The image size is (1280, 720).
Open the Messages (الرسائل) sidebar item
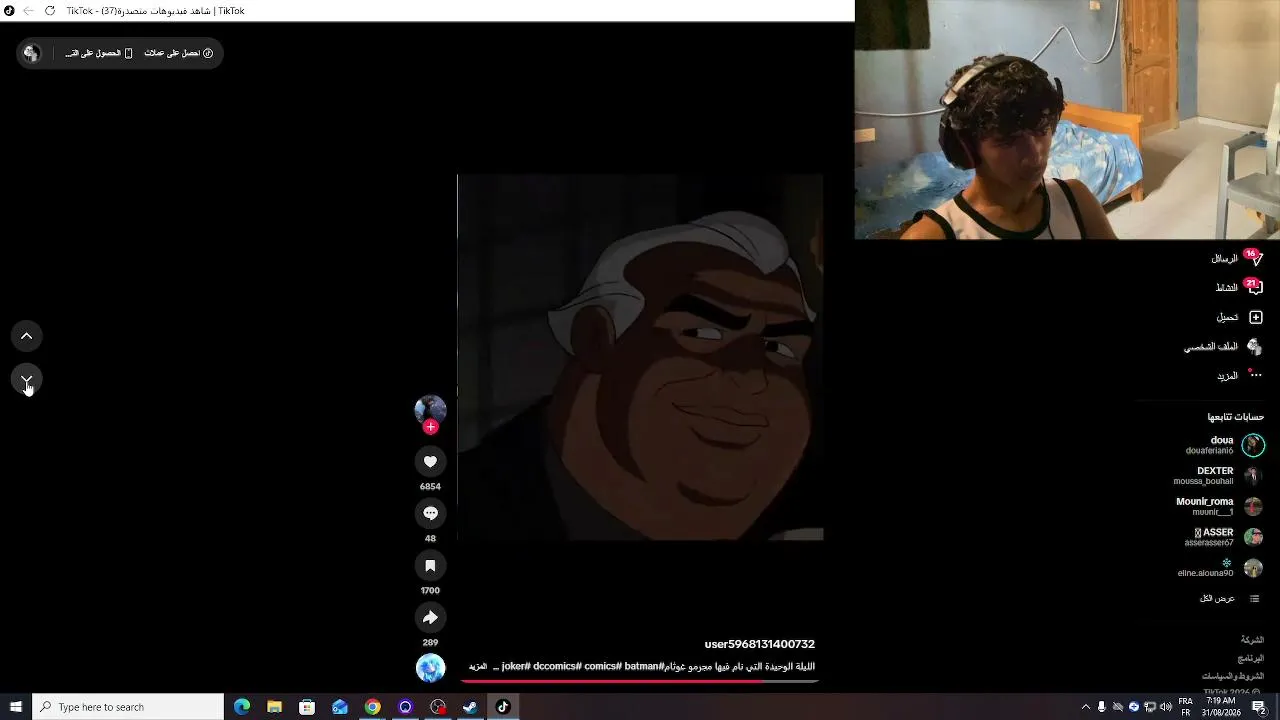click(1236, 258)
